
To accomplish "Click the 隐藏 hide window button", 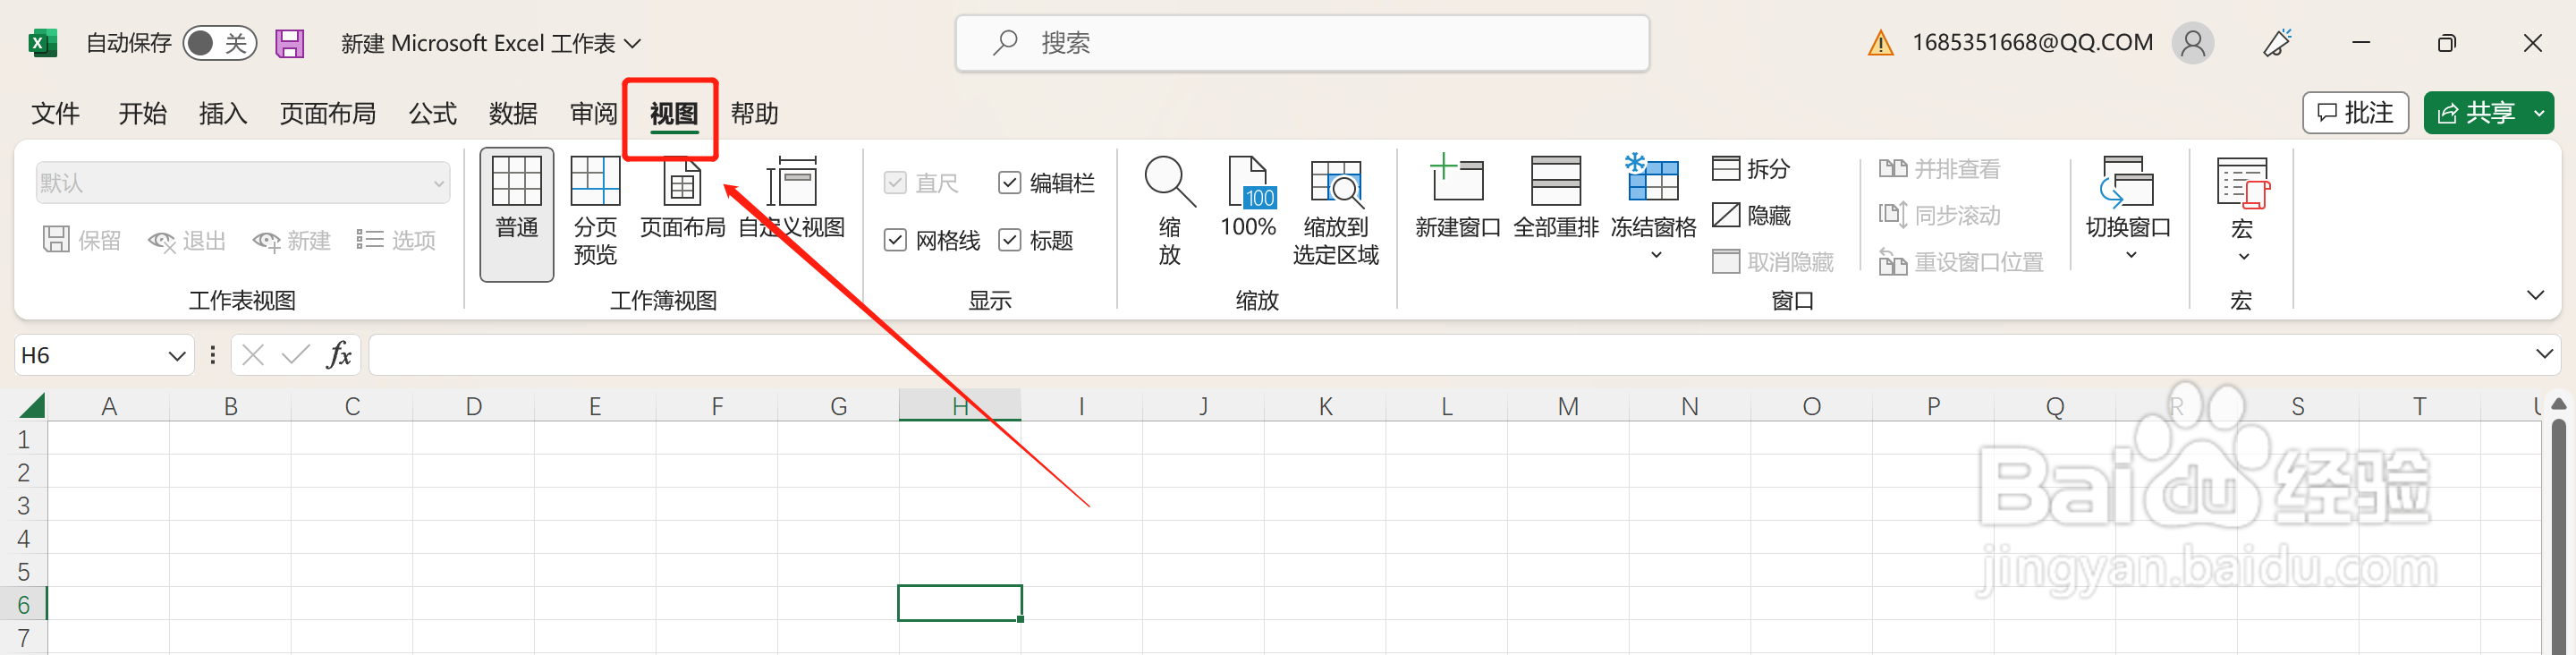I will 1750,215.
